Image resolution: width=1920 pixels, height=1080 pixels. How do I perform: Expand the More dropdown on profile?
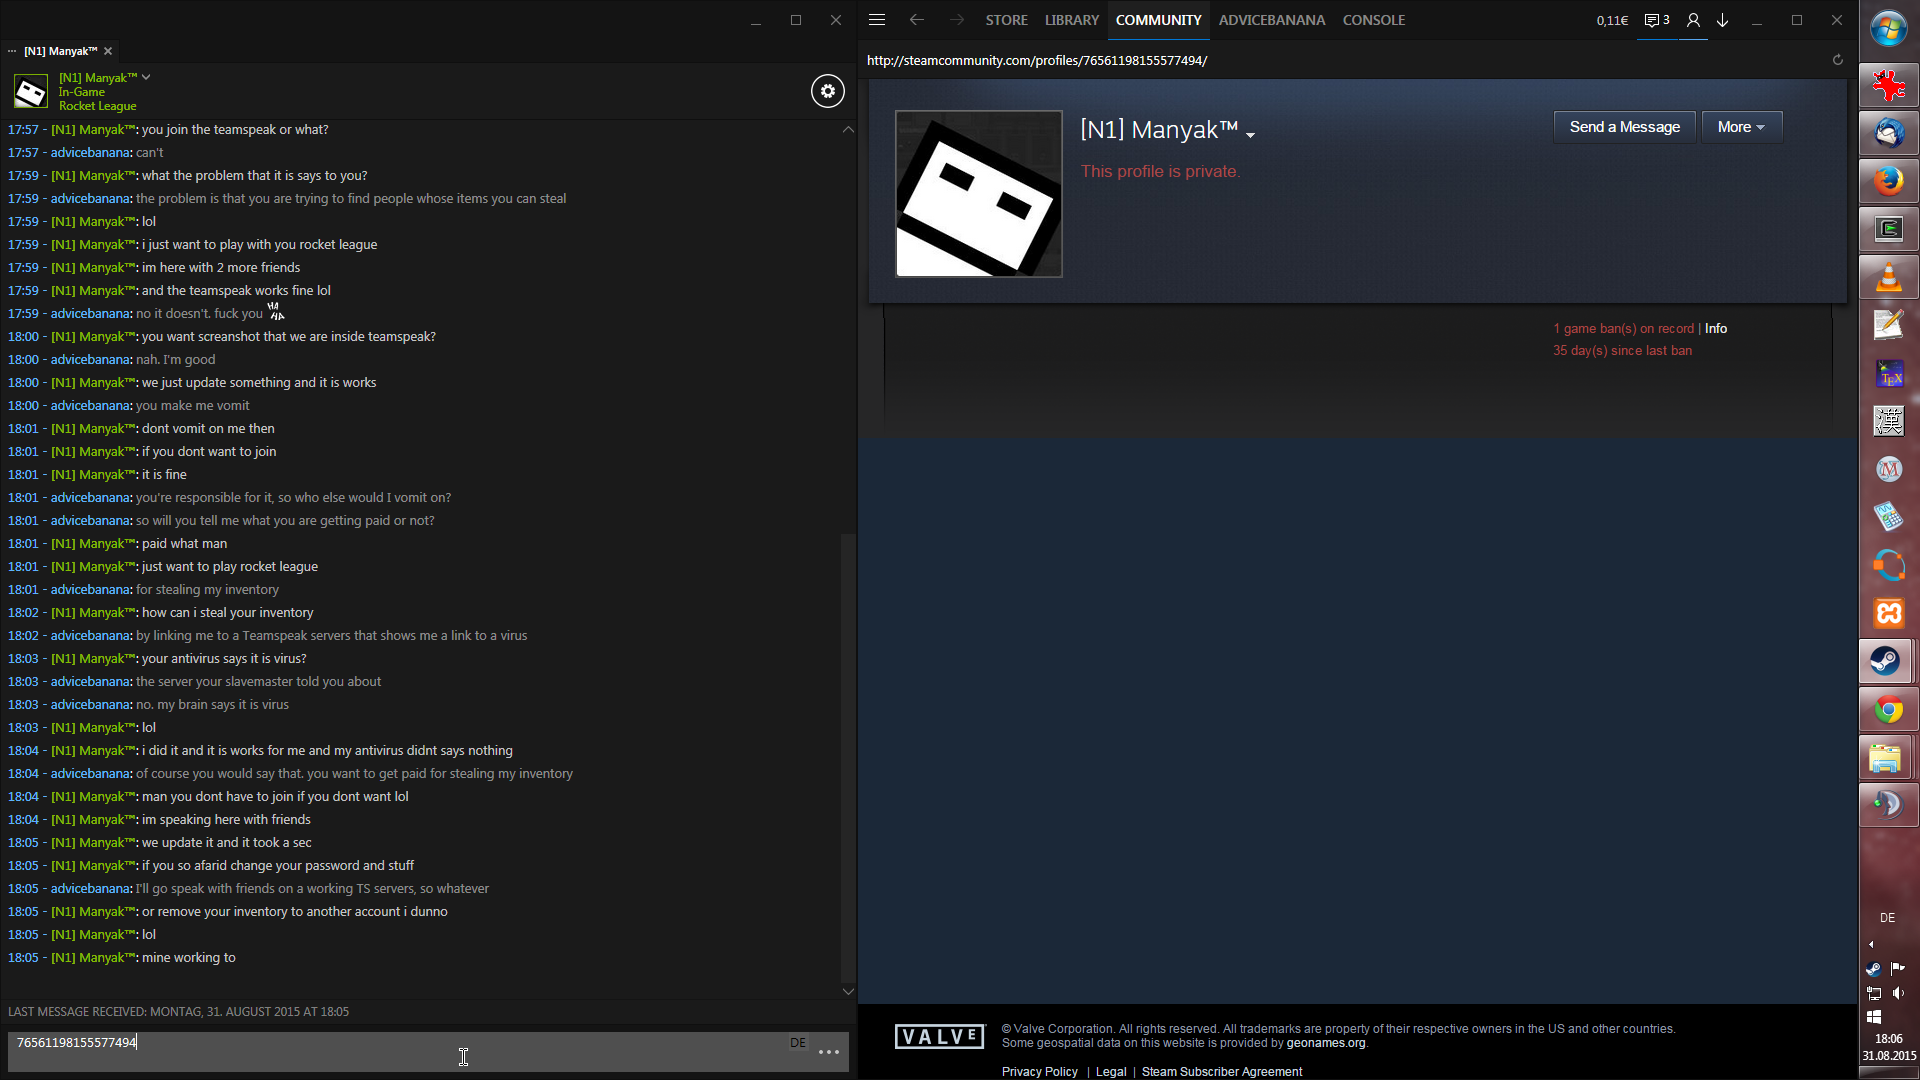1741,127
